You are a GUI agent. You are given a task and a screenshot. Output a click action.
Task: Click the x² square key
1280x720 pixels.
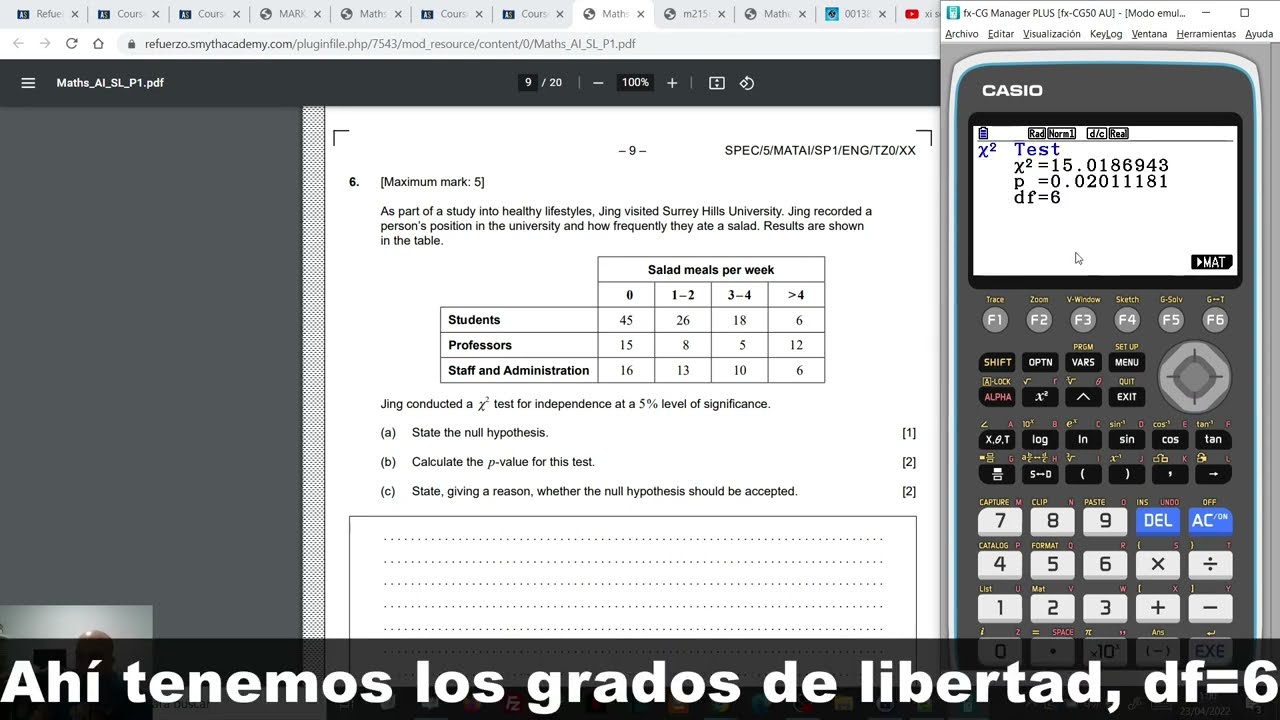click(1040, 397)
